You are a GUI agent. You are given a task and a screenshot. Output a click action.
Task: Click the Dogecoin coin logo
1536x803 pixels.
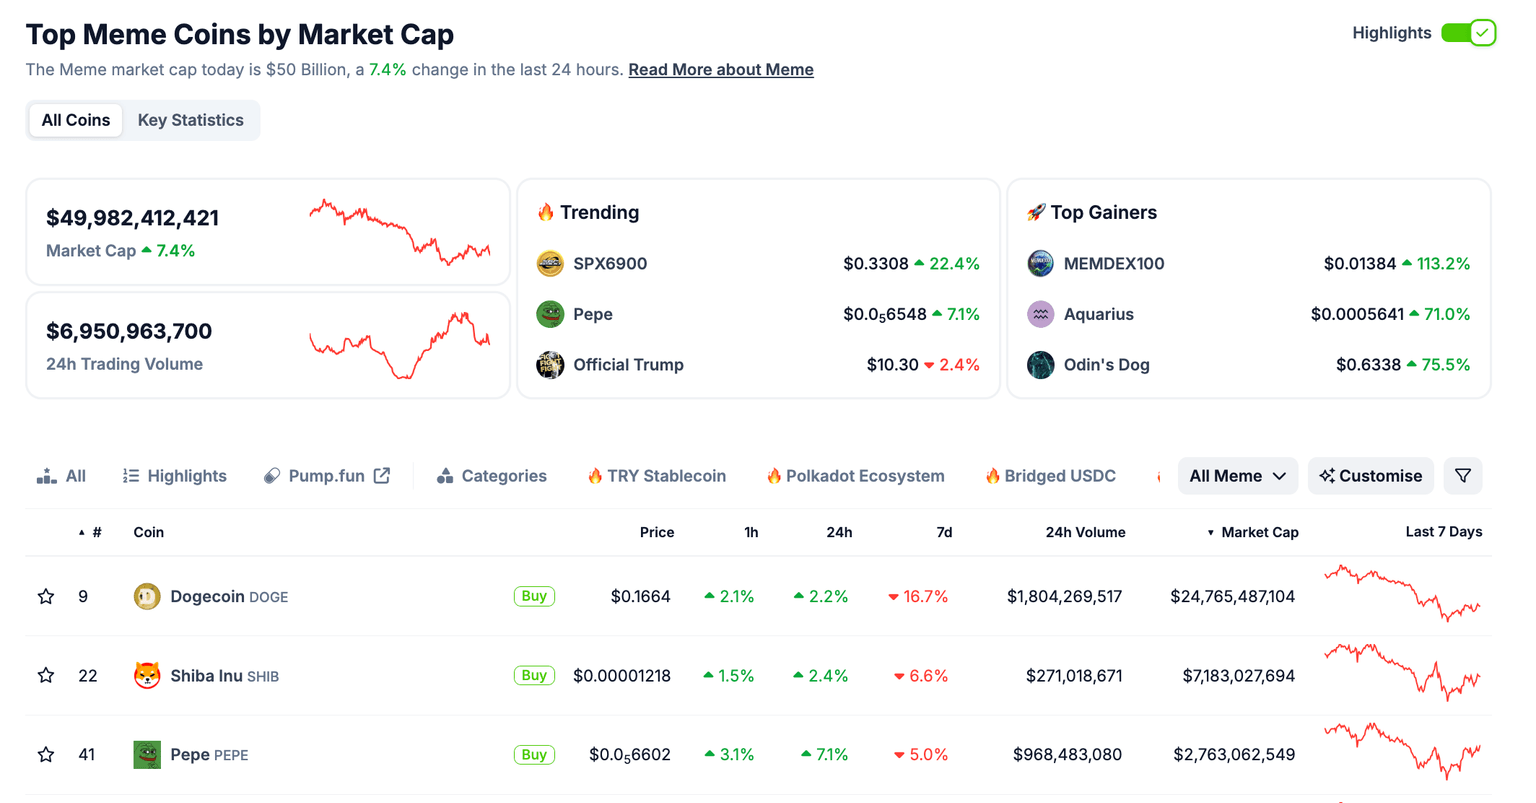click(146, 595)
